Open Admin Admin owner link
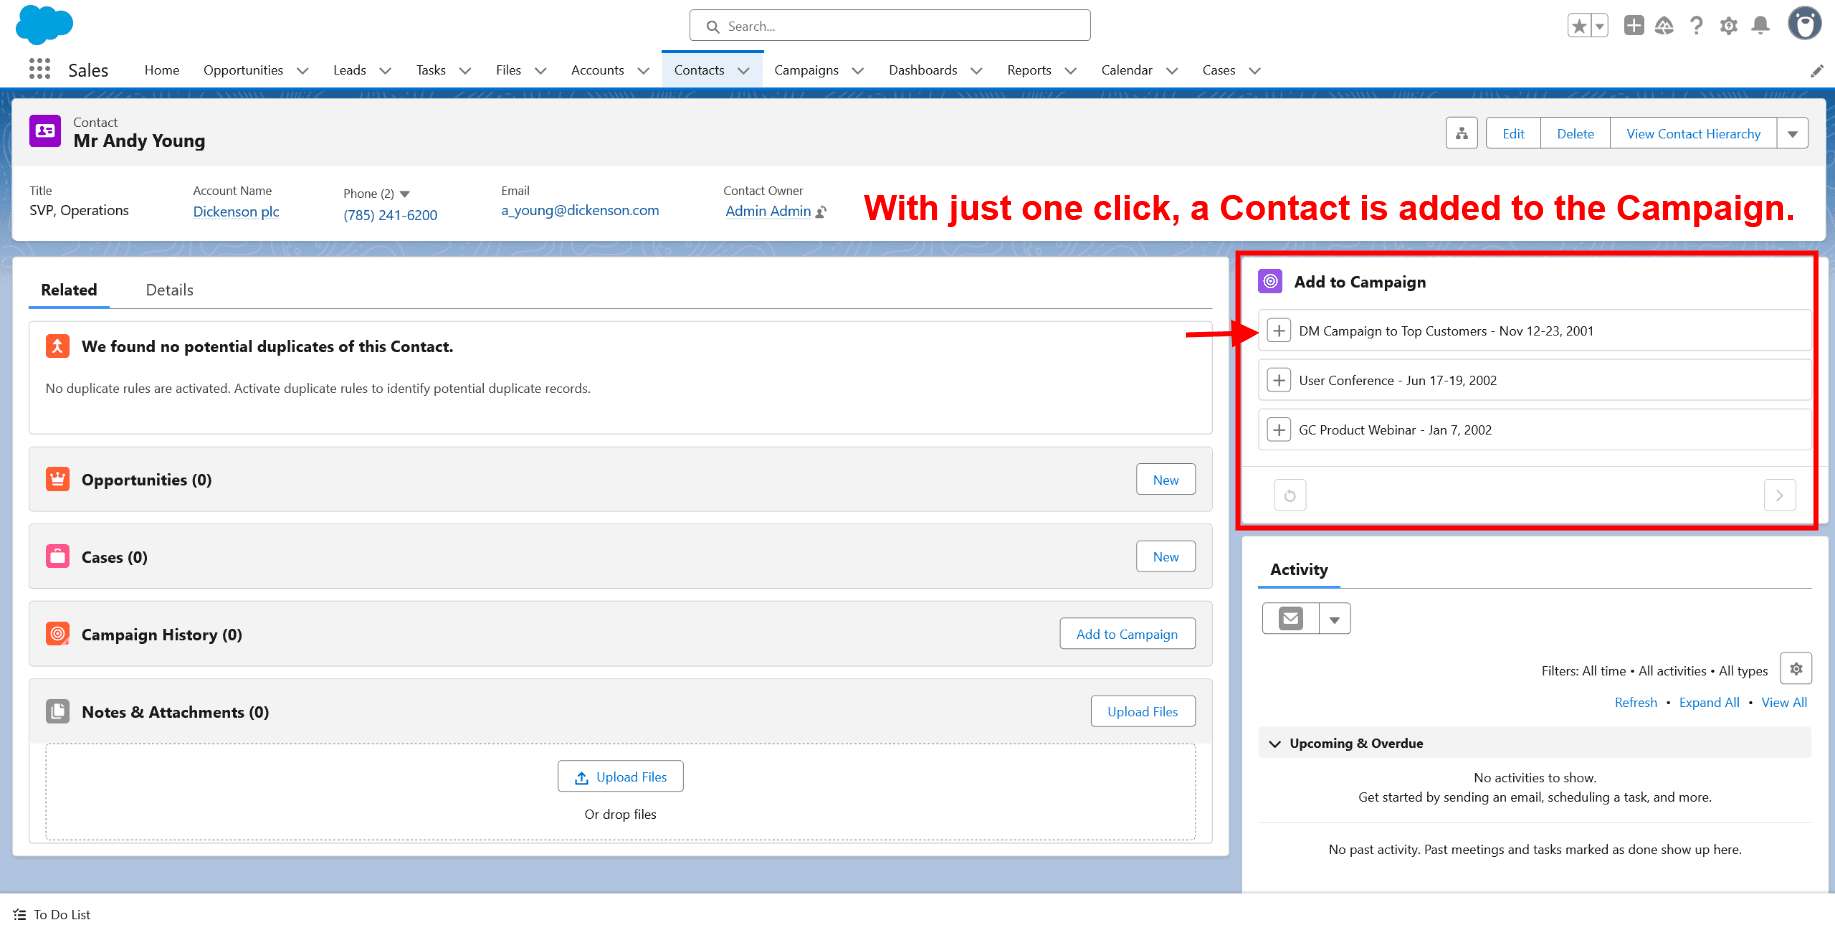The height and width of the screenshot is (930, 1835). (768, 211)
